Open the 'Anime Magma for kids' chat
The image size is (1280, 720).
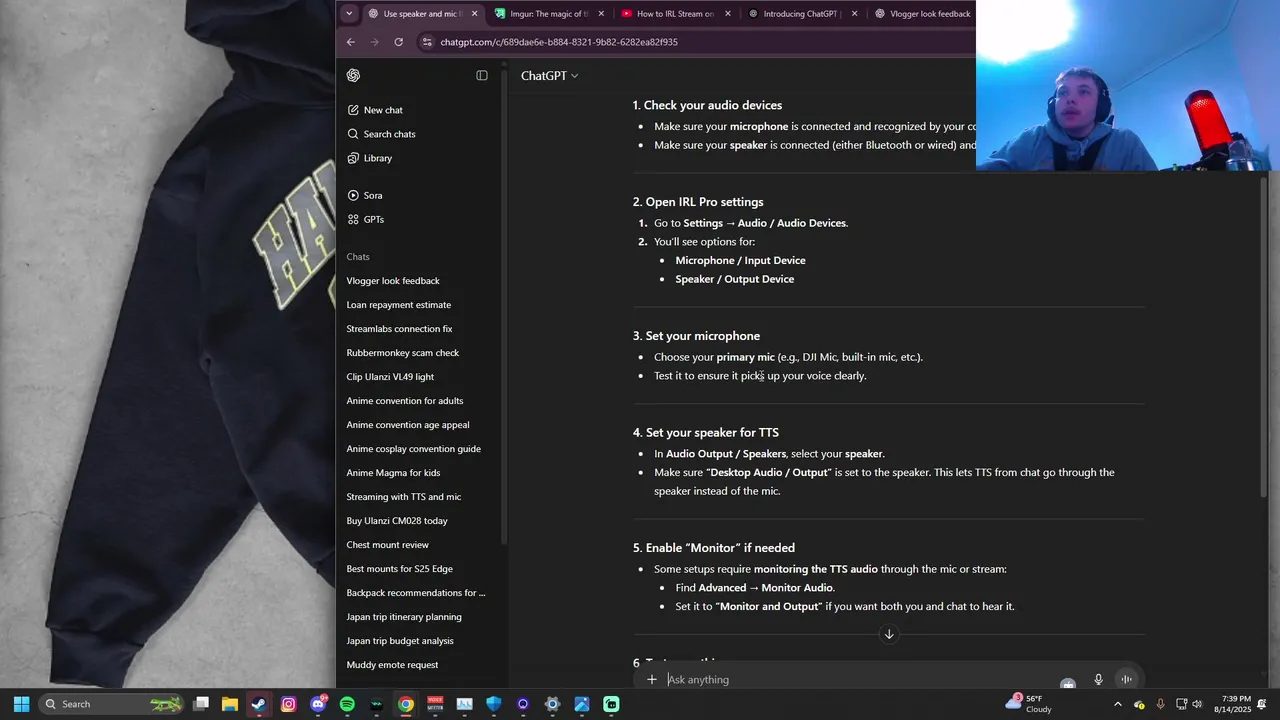tap(393, 473)
